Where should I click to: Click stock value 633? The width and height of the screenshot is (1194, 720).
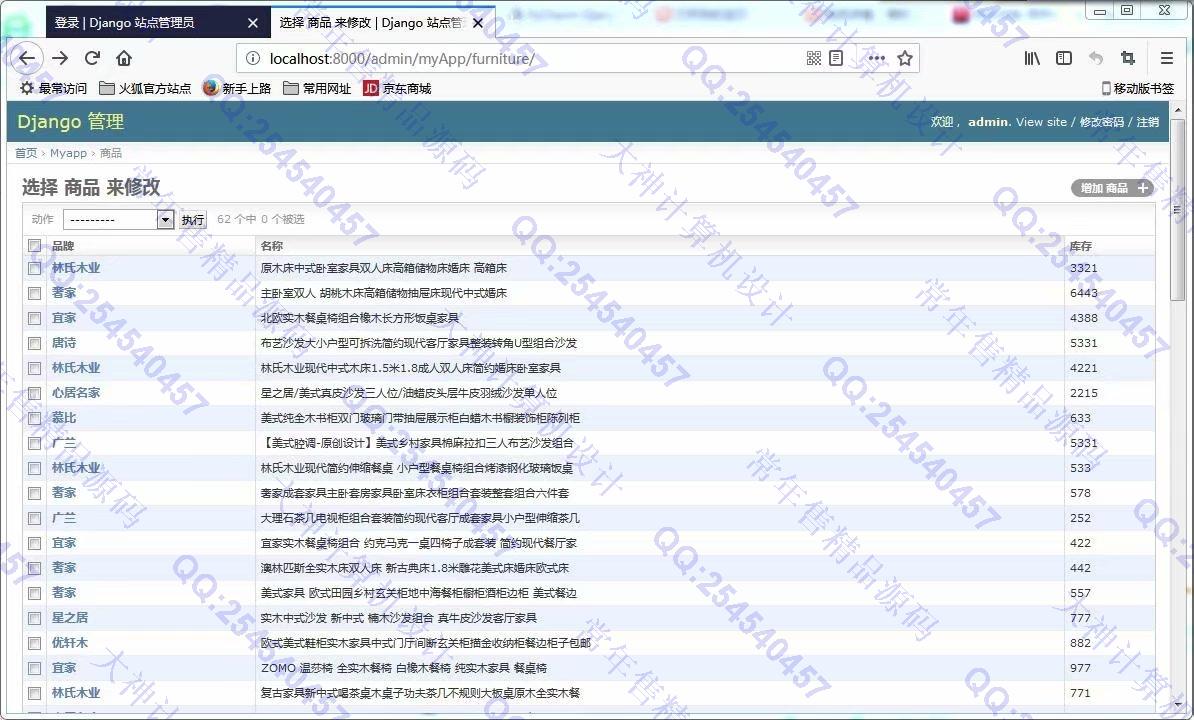(1081, 418)
